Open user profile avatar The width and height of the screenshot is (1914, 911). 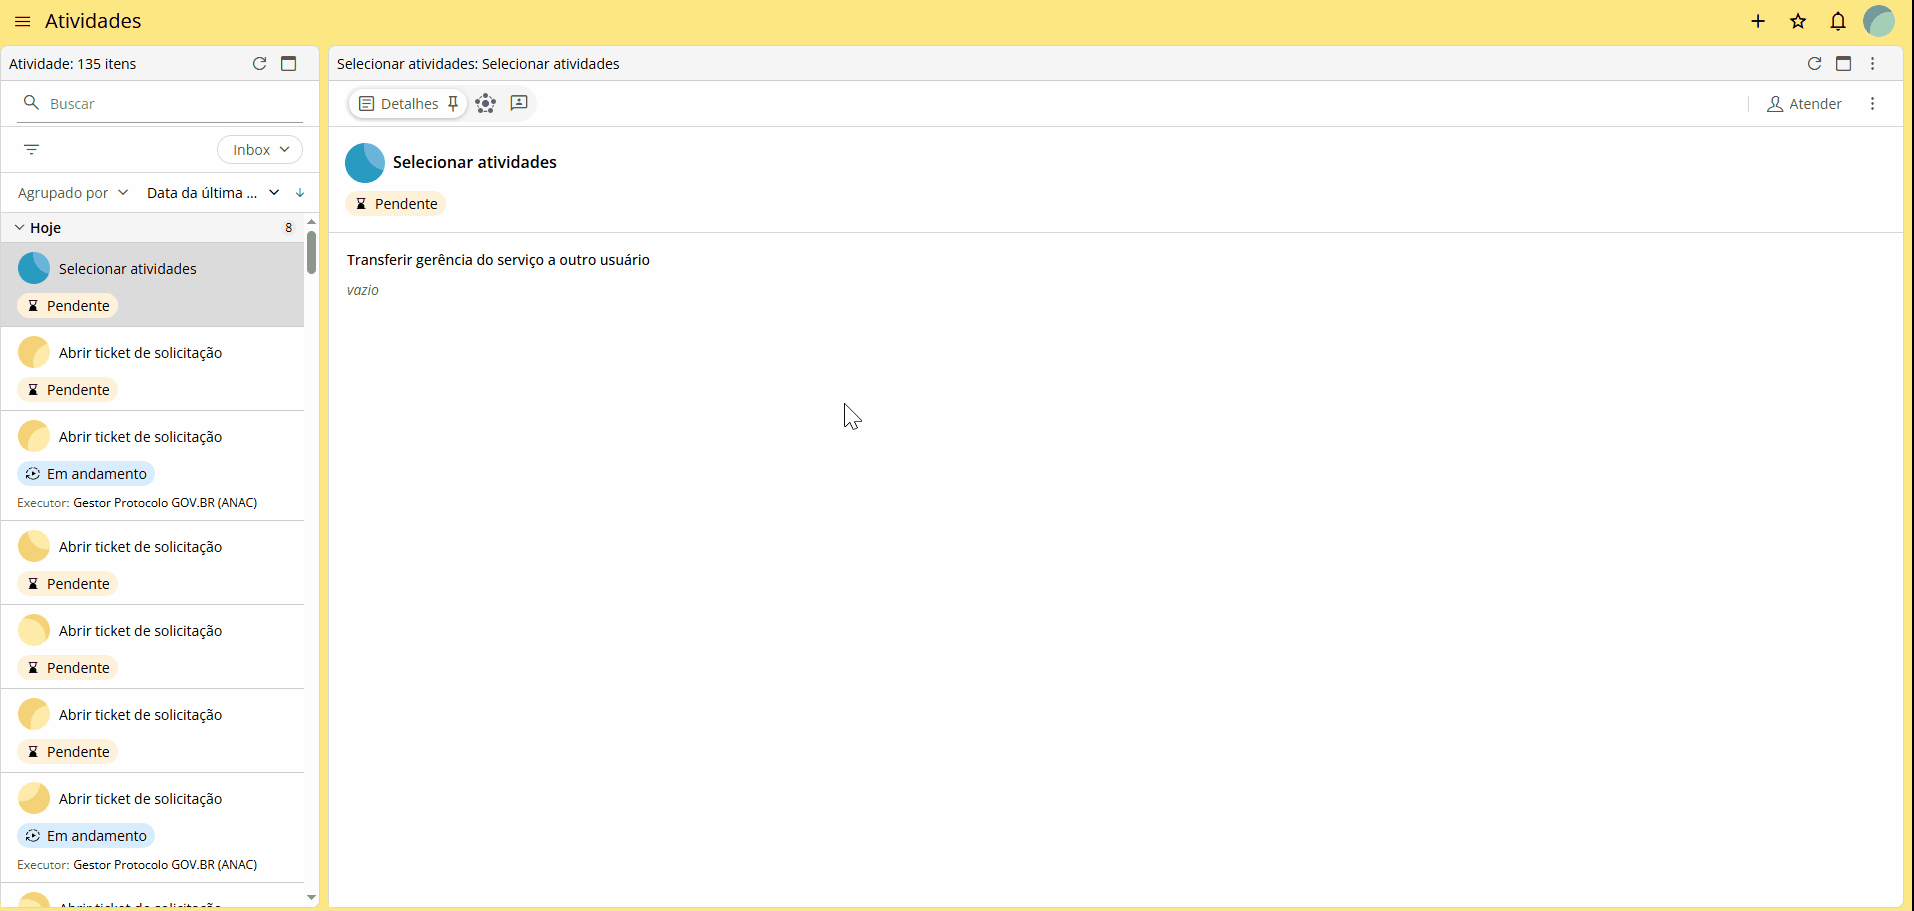[x=1879, y=21]
